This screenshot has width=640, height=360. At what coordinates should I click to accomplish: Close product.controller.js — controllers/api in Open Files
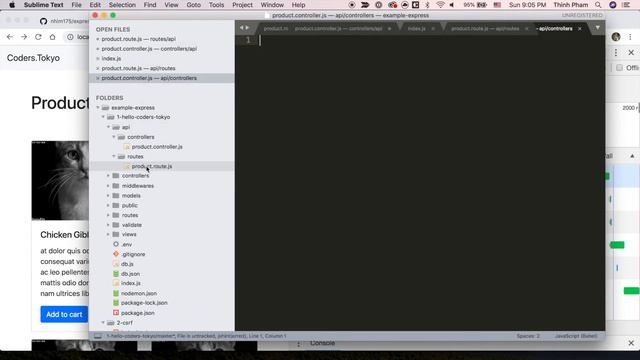[x=98, y=49]
